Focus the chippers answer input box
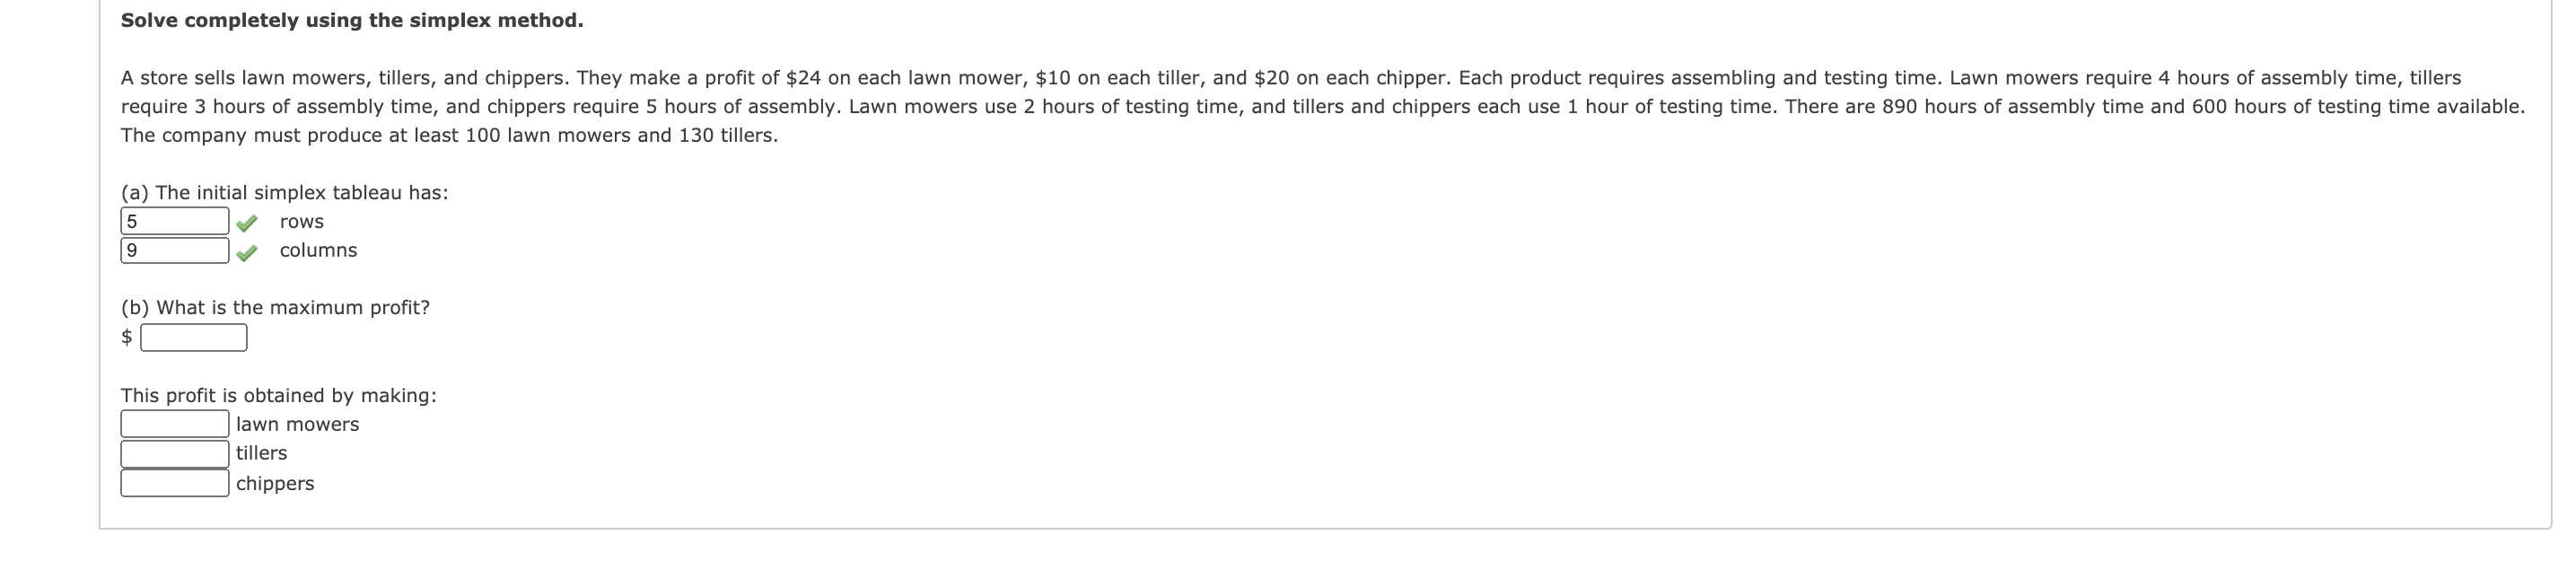Image resolution: width=2576 pixels, height=561 pixels. coord(175,483)
